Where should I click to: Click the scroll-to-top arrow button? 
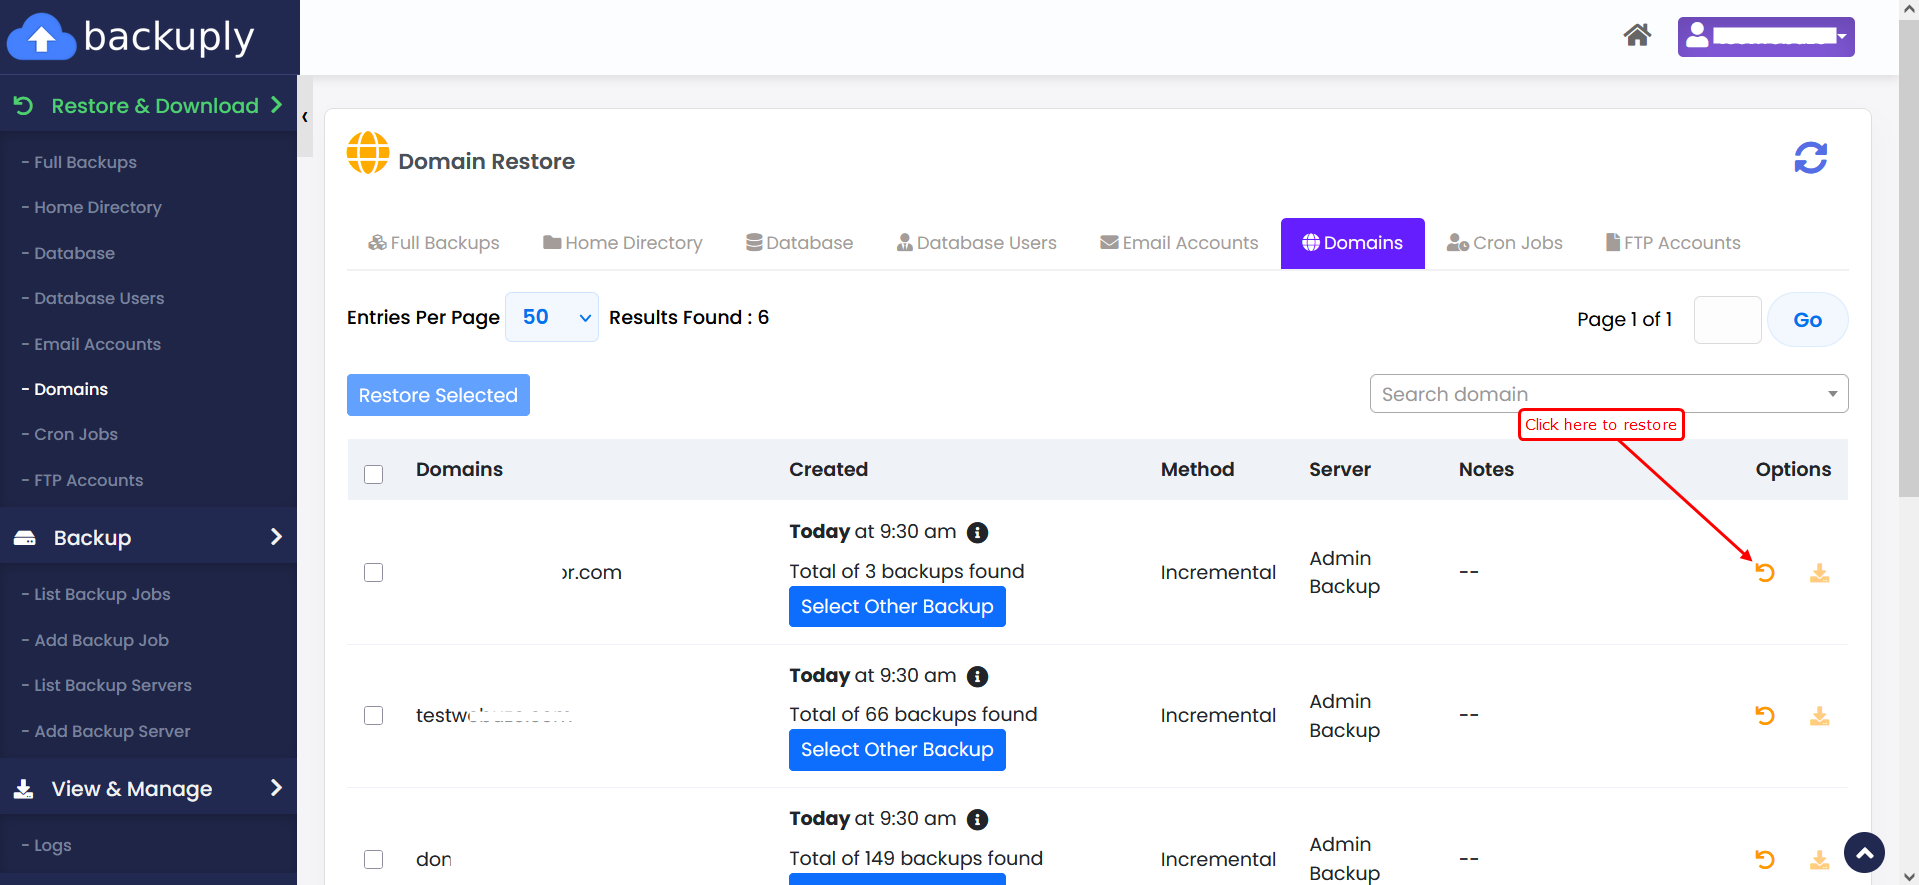tap(1864, 853)
